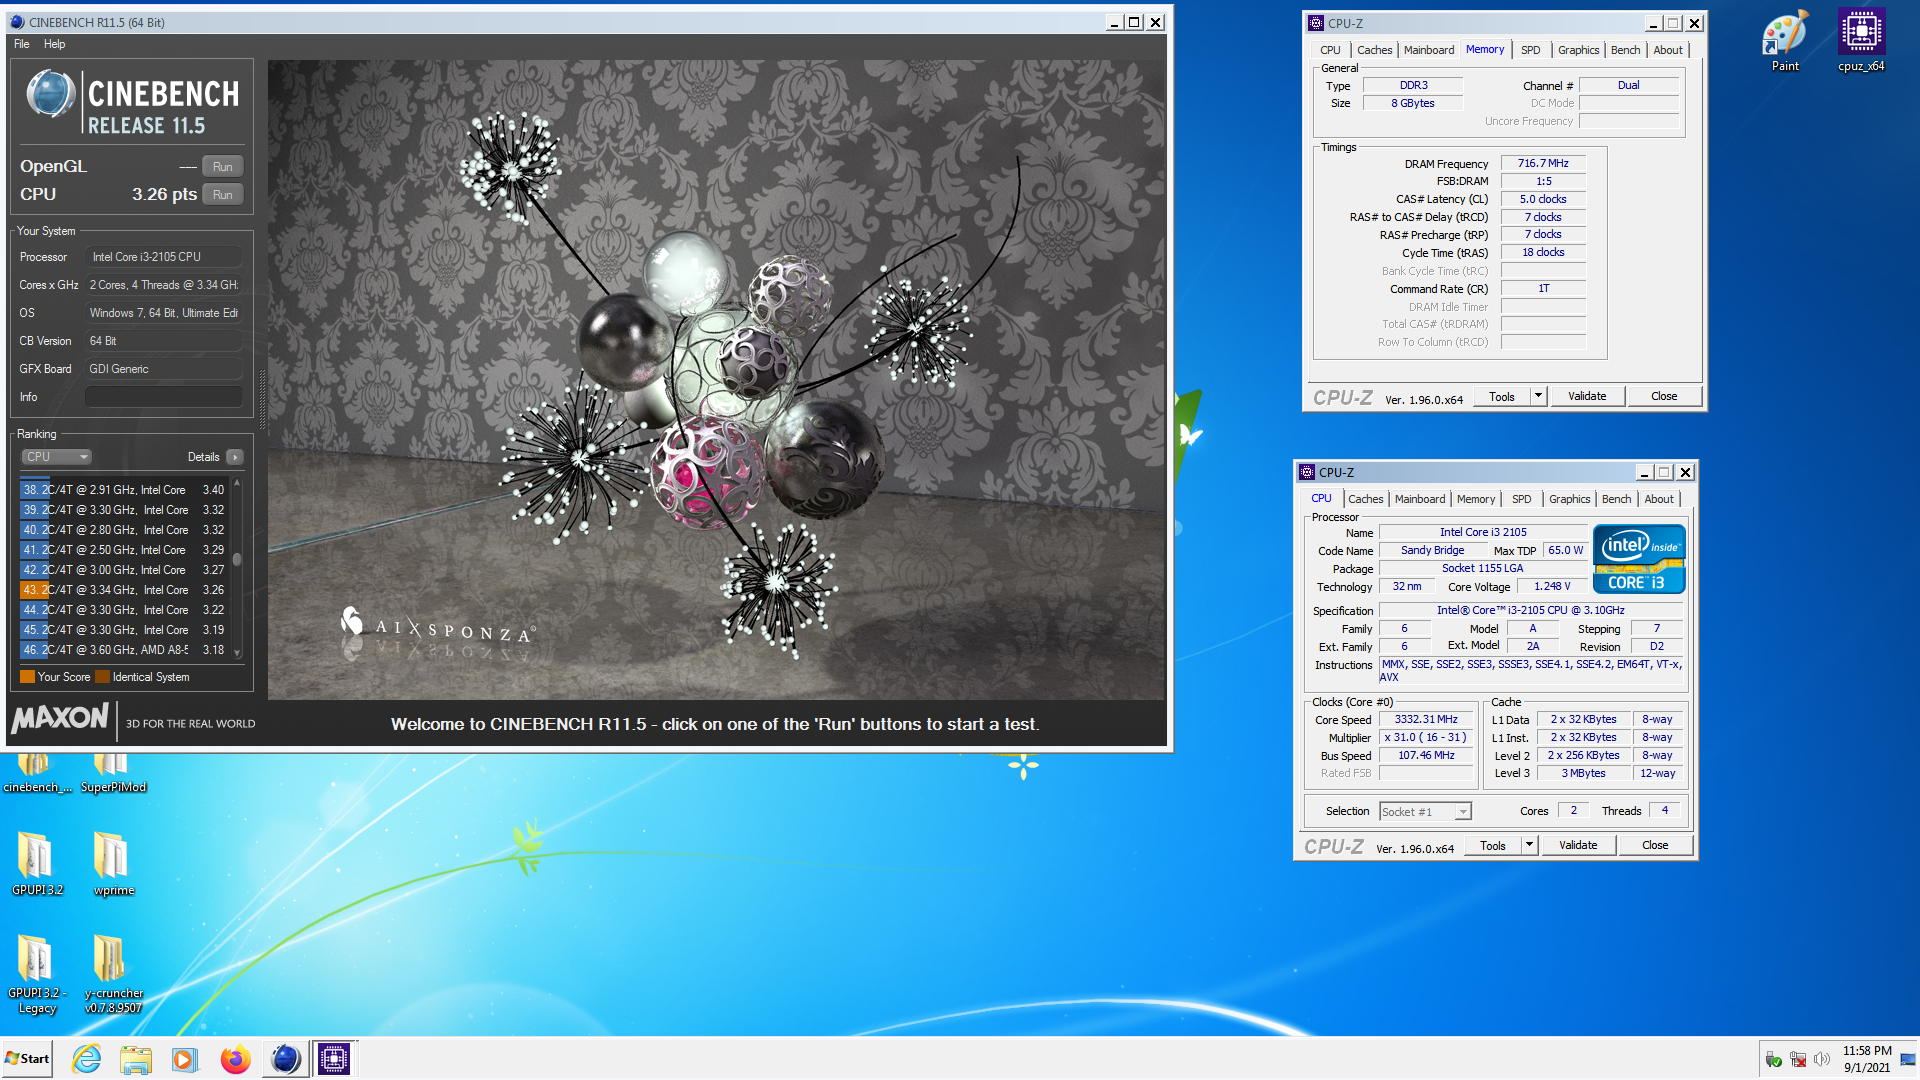Click the Intel Core i3 logo badge
Image resolution: width=1920 pixels, height=1080 pixels.
(1639, 559)
